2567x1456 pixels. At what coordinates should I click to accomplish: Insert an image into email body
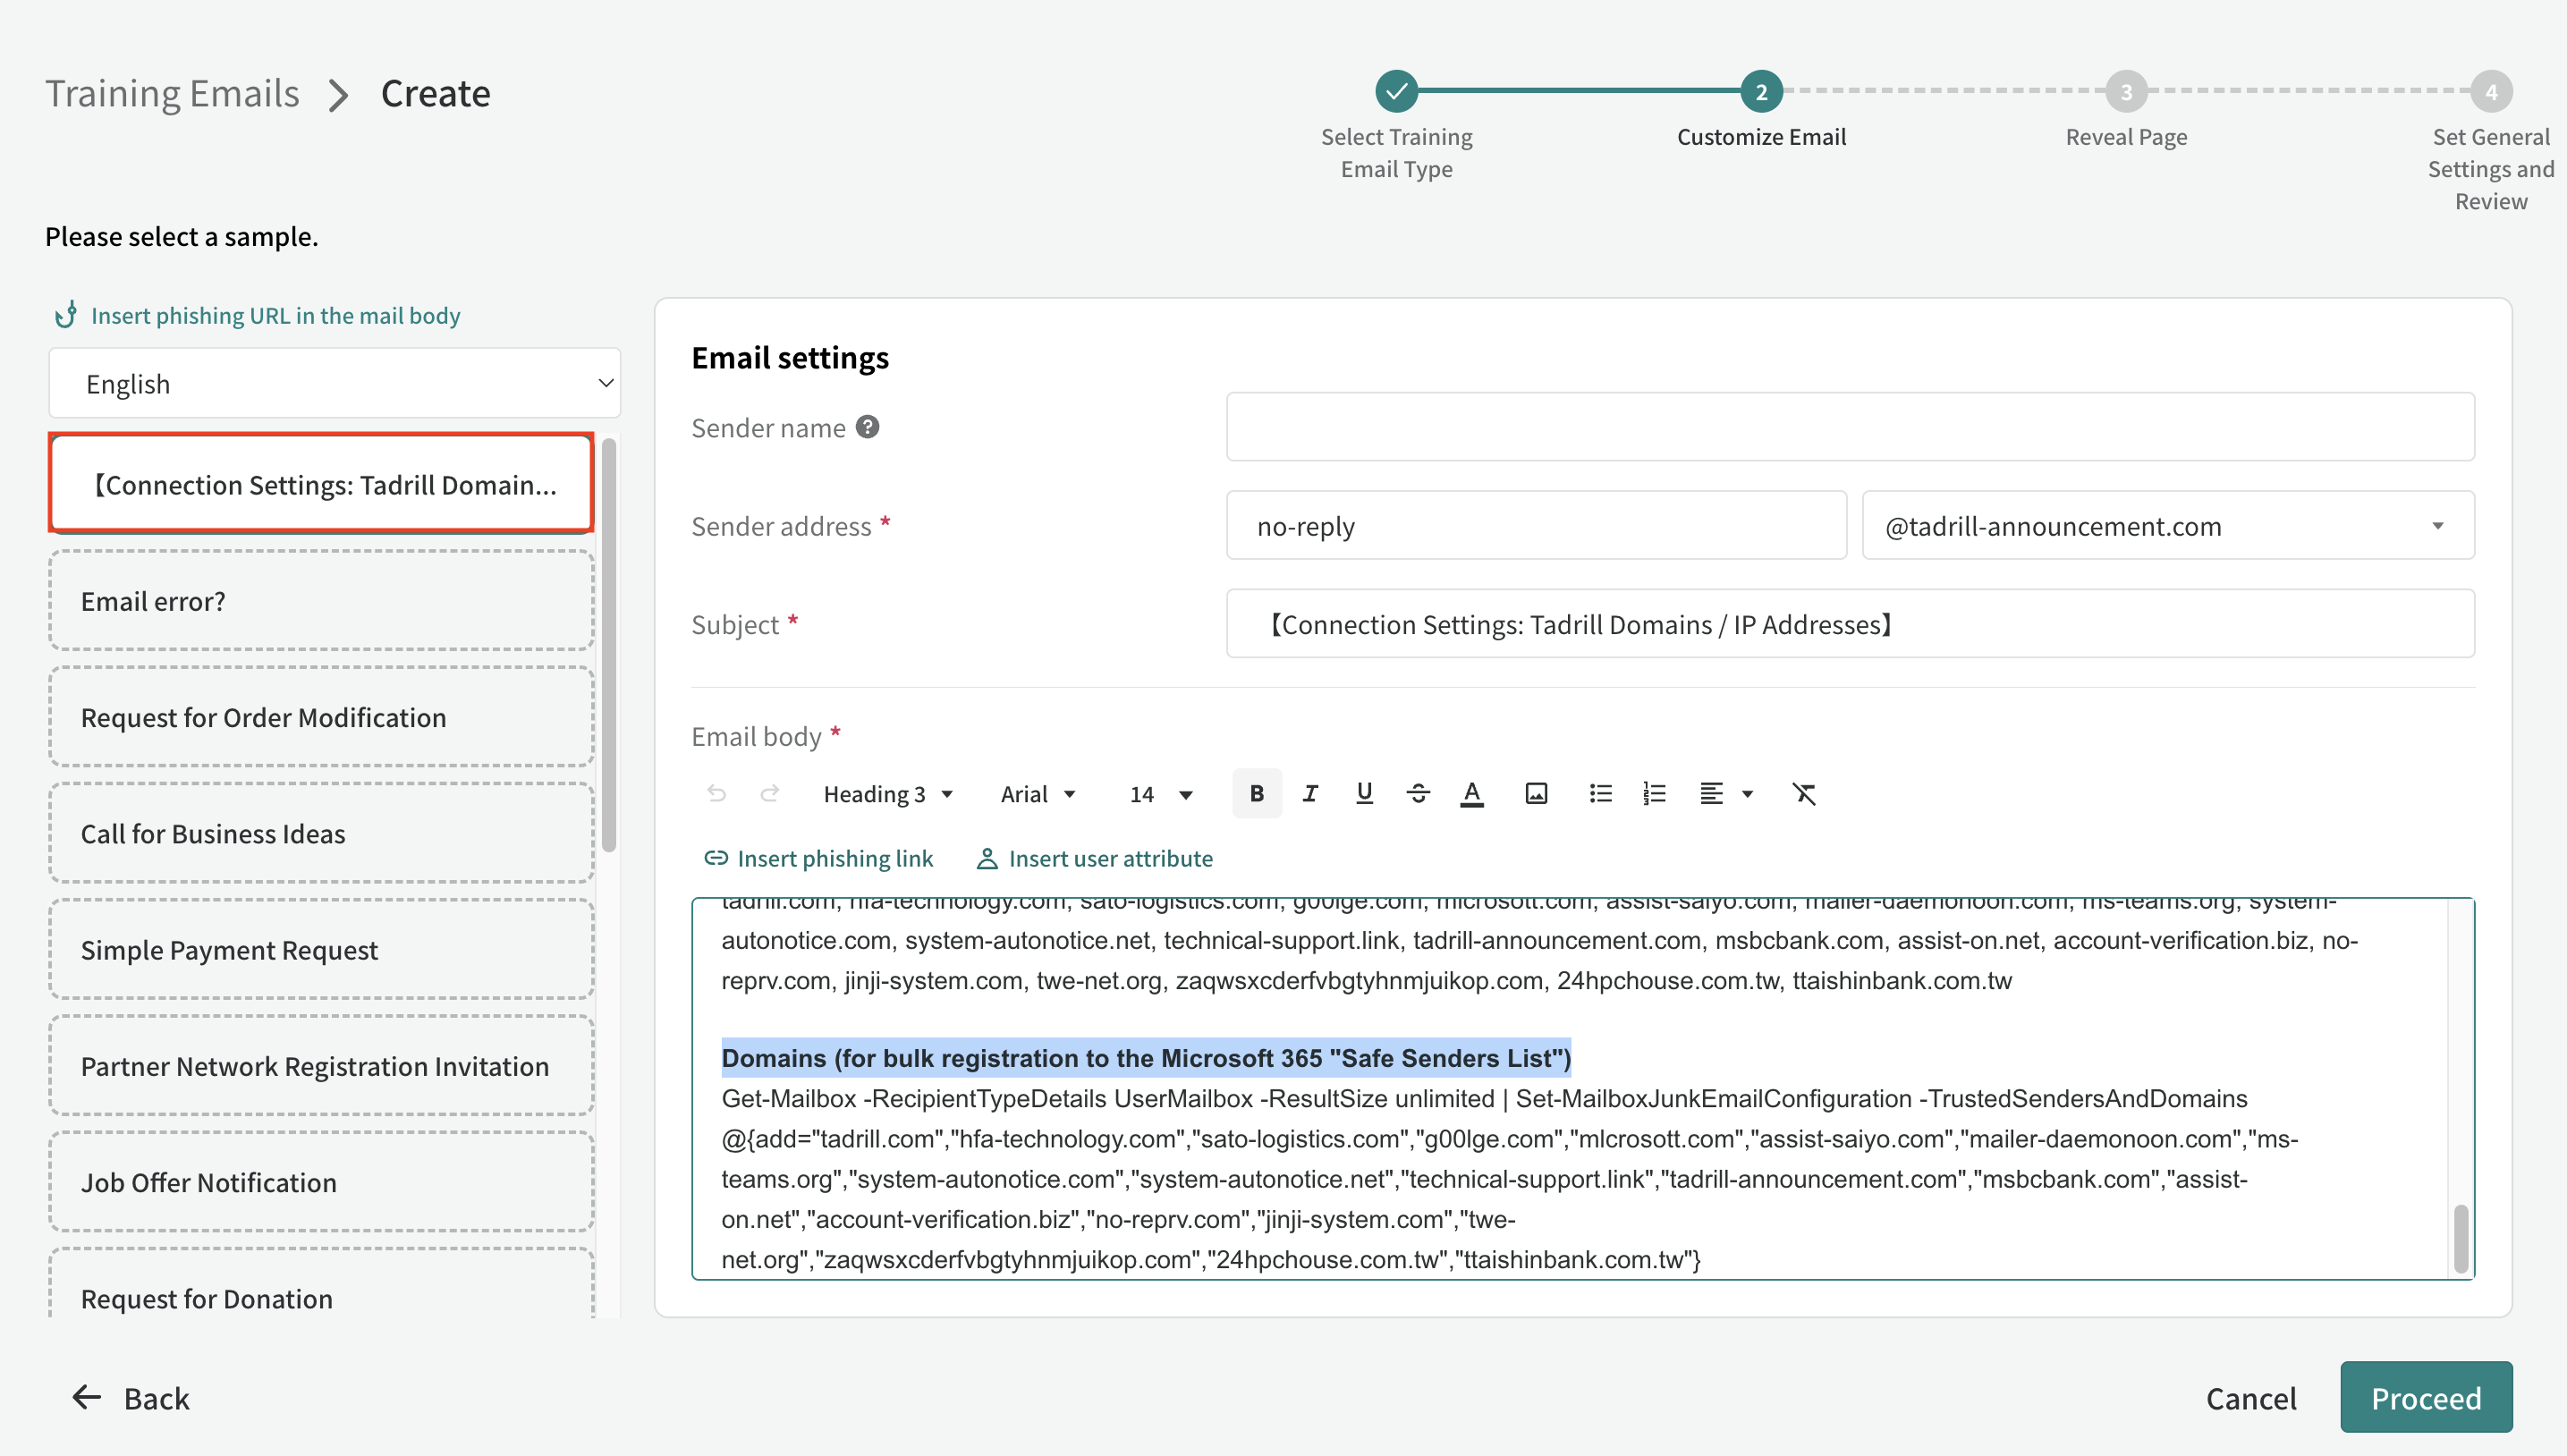[1536, 794]
